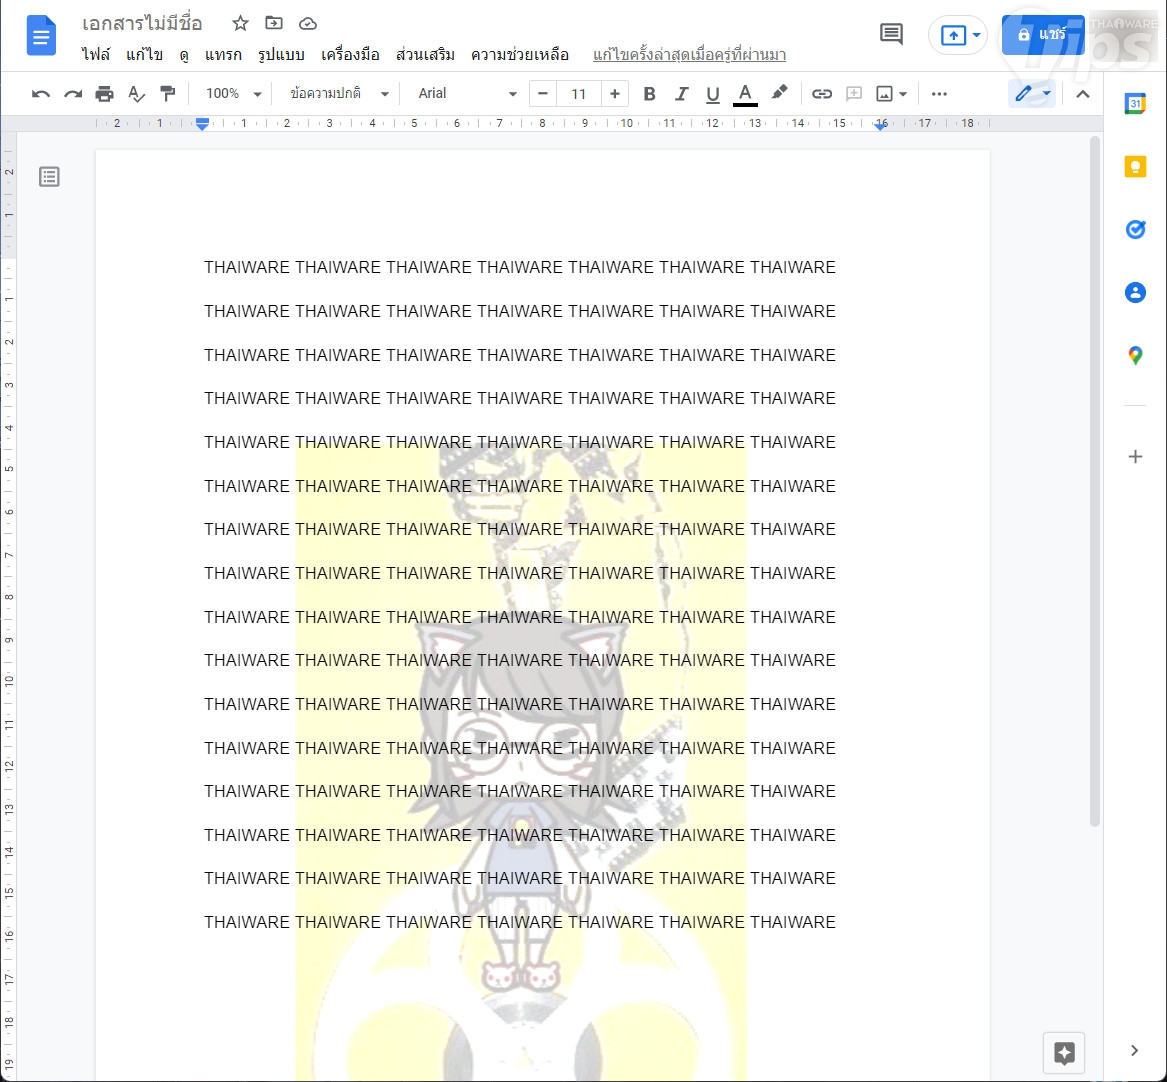The image size is (1167, 1082).
Task: Get add-ons with the plus icon
Action: [1135, 456]
